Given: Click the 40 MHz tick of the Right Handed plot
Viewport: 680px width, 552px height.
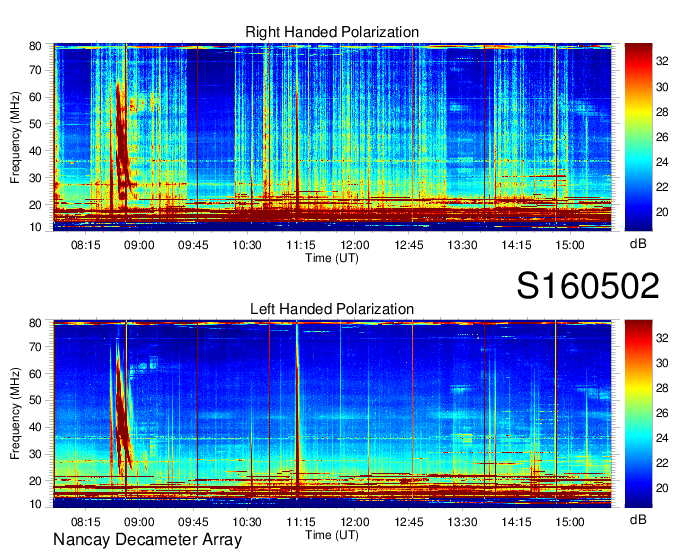Looking at the screenshot, I should tap(35, 151).
